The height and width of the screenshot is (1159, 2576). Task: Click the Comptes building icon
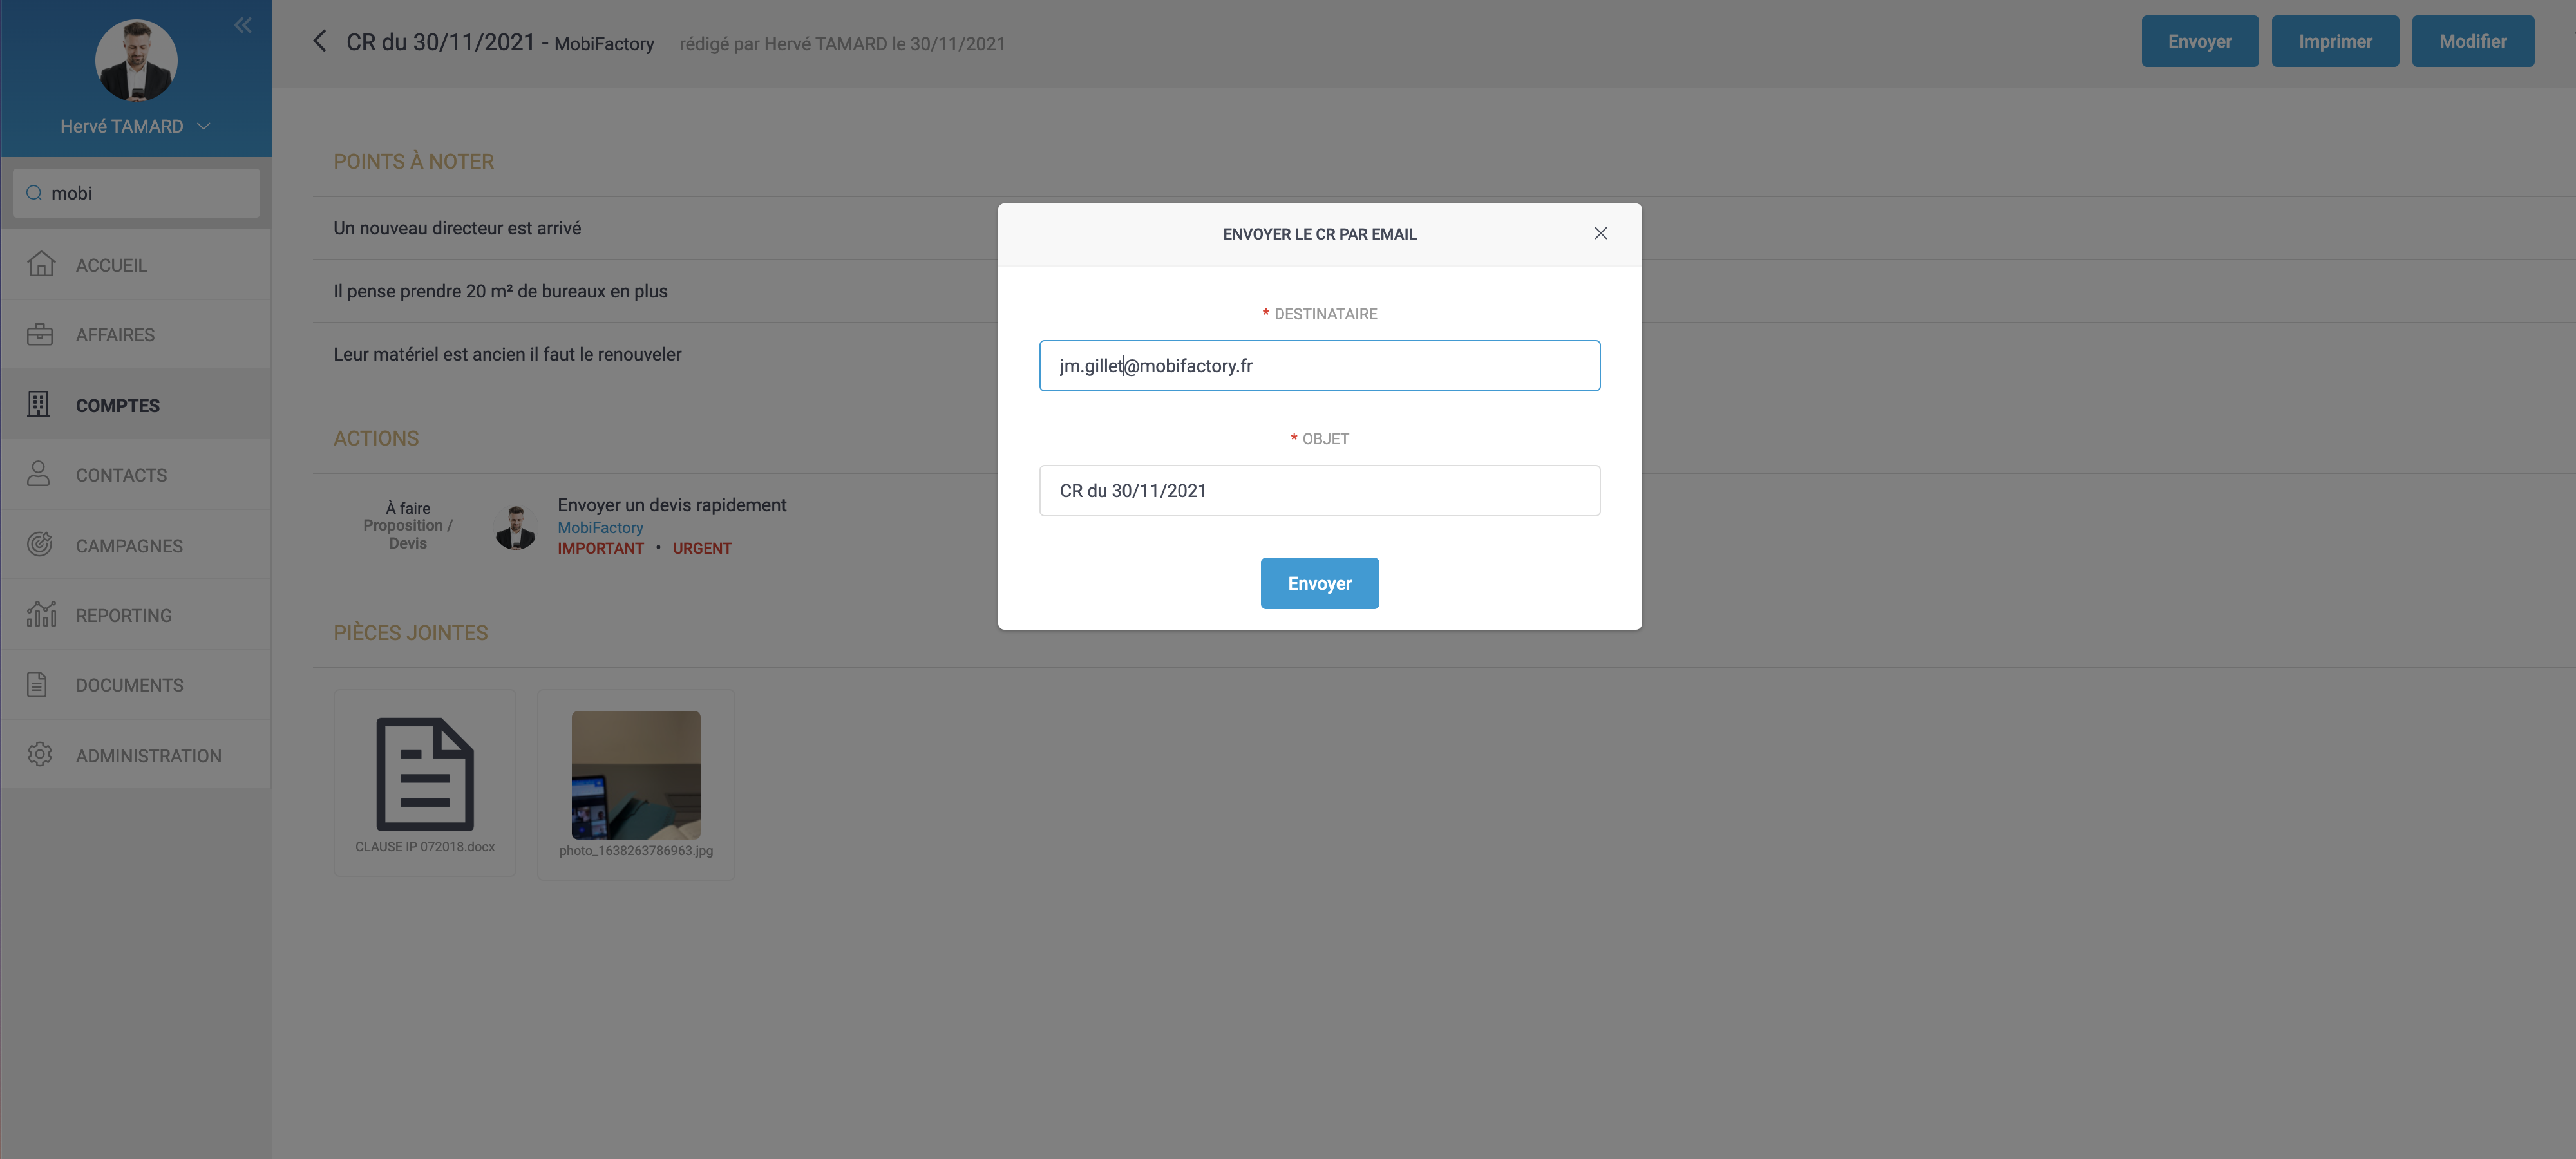coord(39,404)
